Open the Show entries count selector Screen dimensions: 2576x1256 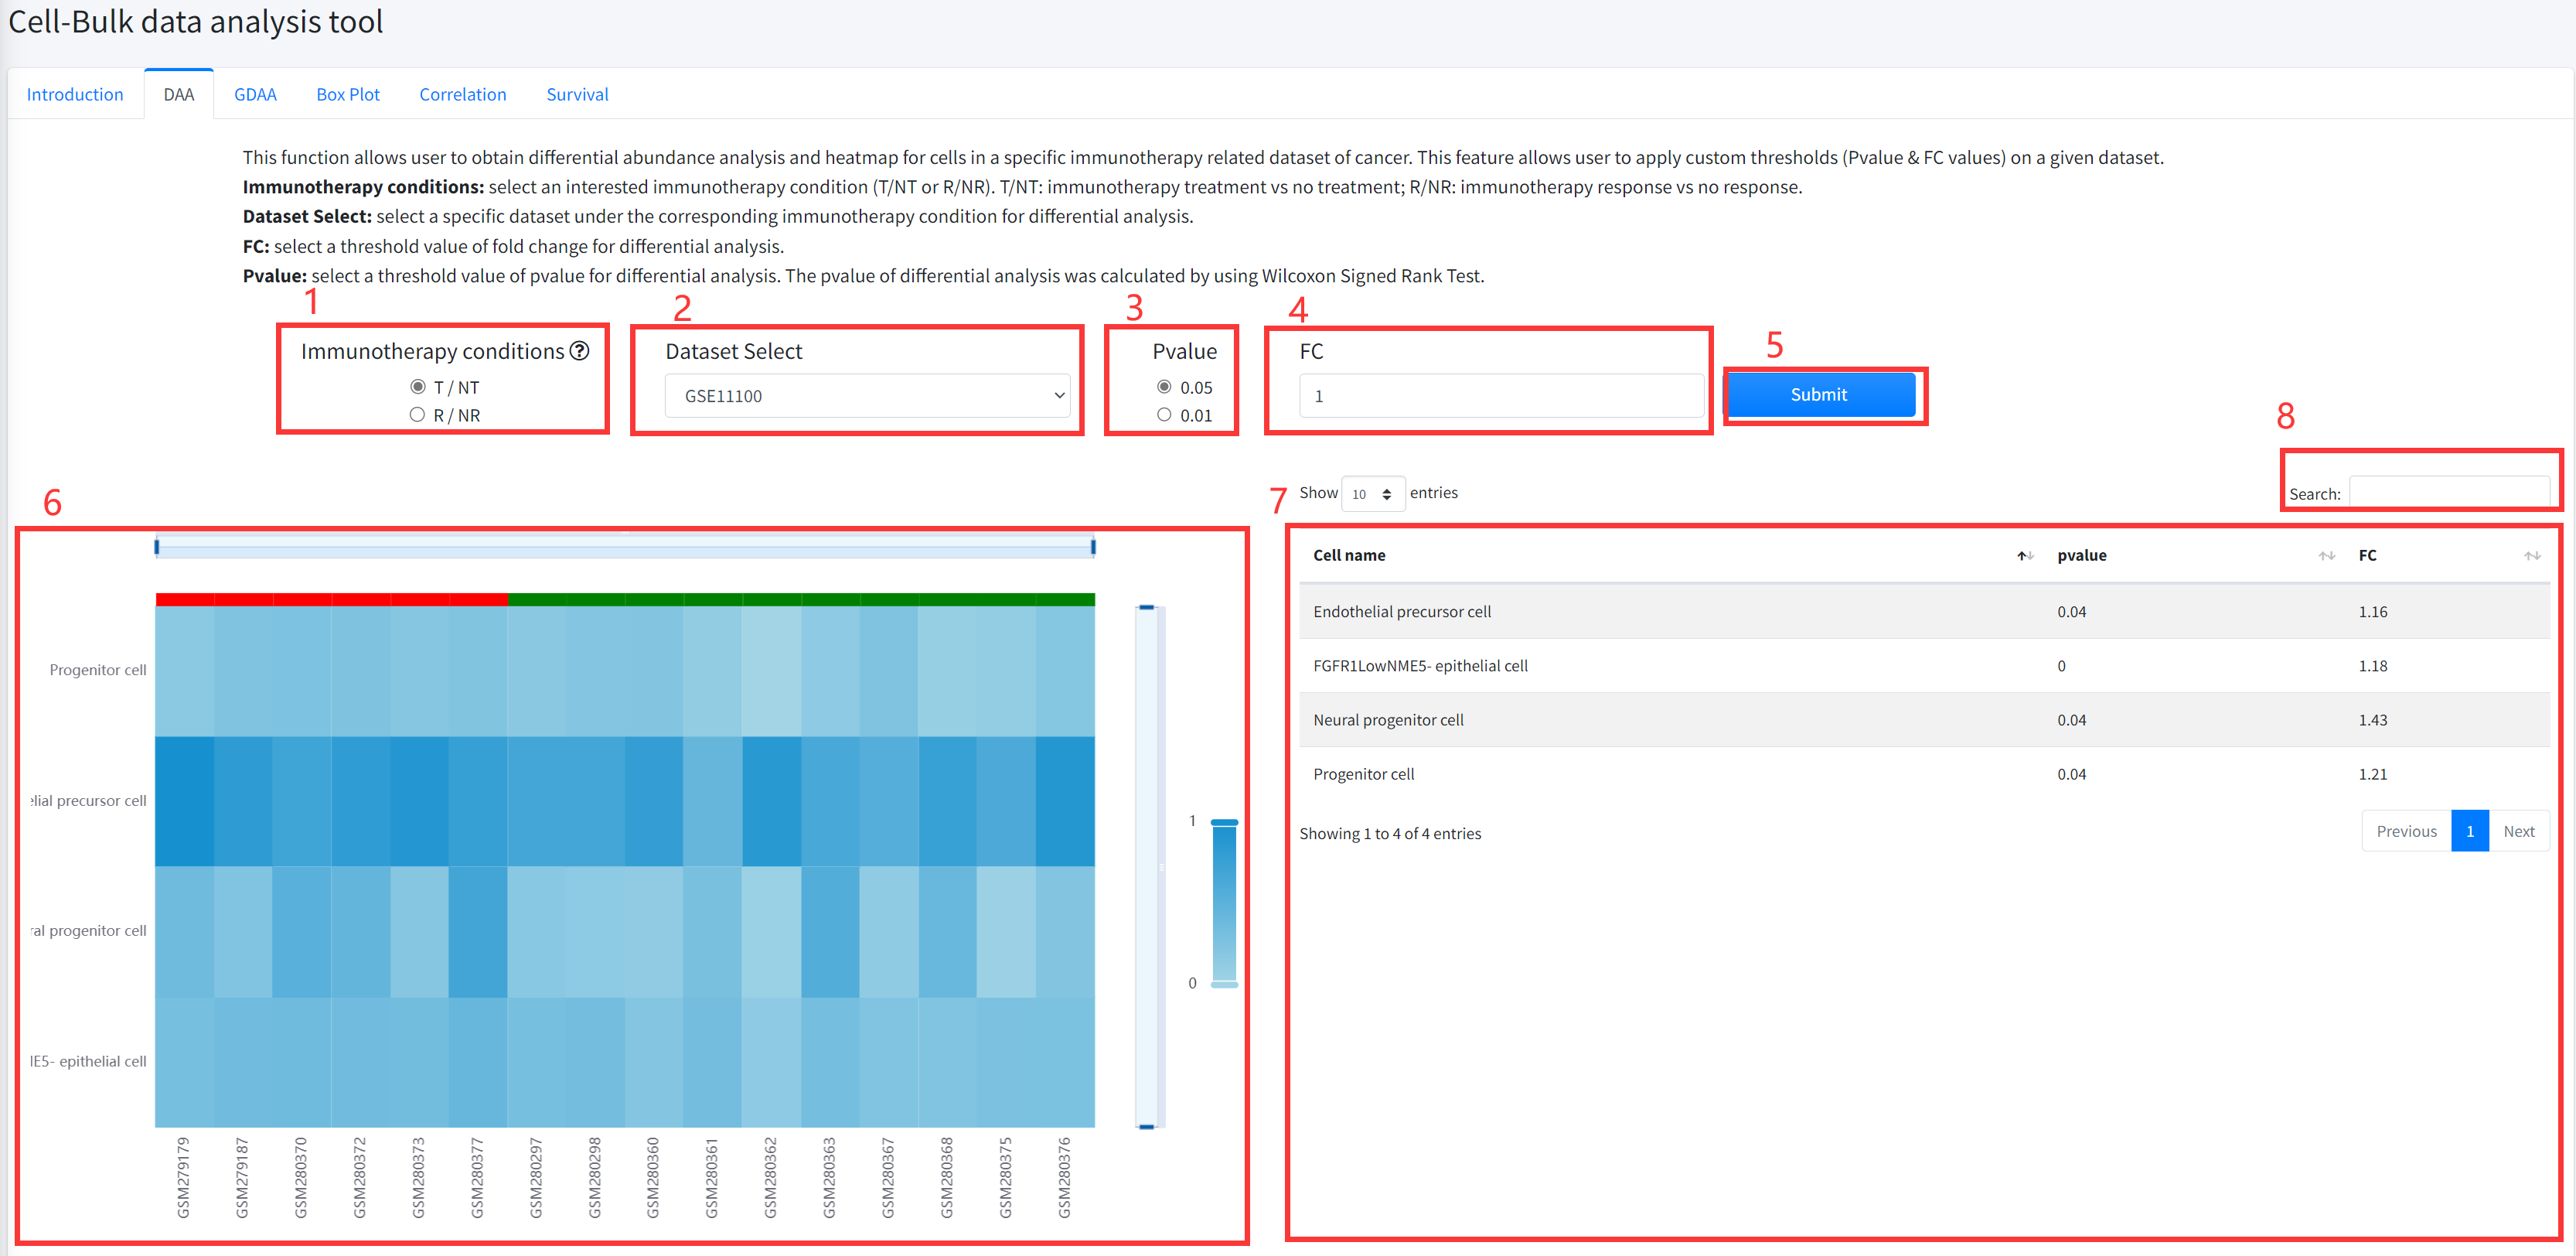pos(1372,494)
